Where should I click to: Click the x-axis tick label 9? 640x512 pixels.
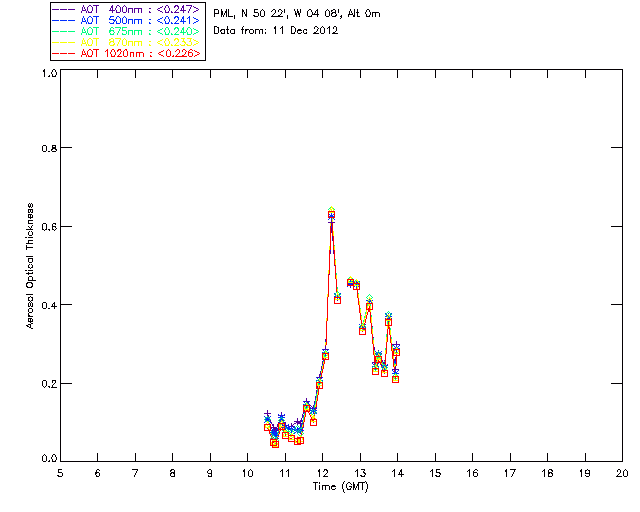(x=210, y=473)
